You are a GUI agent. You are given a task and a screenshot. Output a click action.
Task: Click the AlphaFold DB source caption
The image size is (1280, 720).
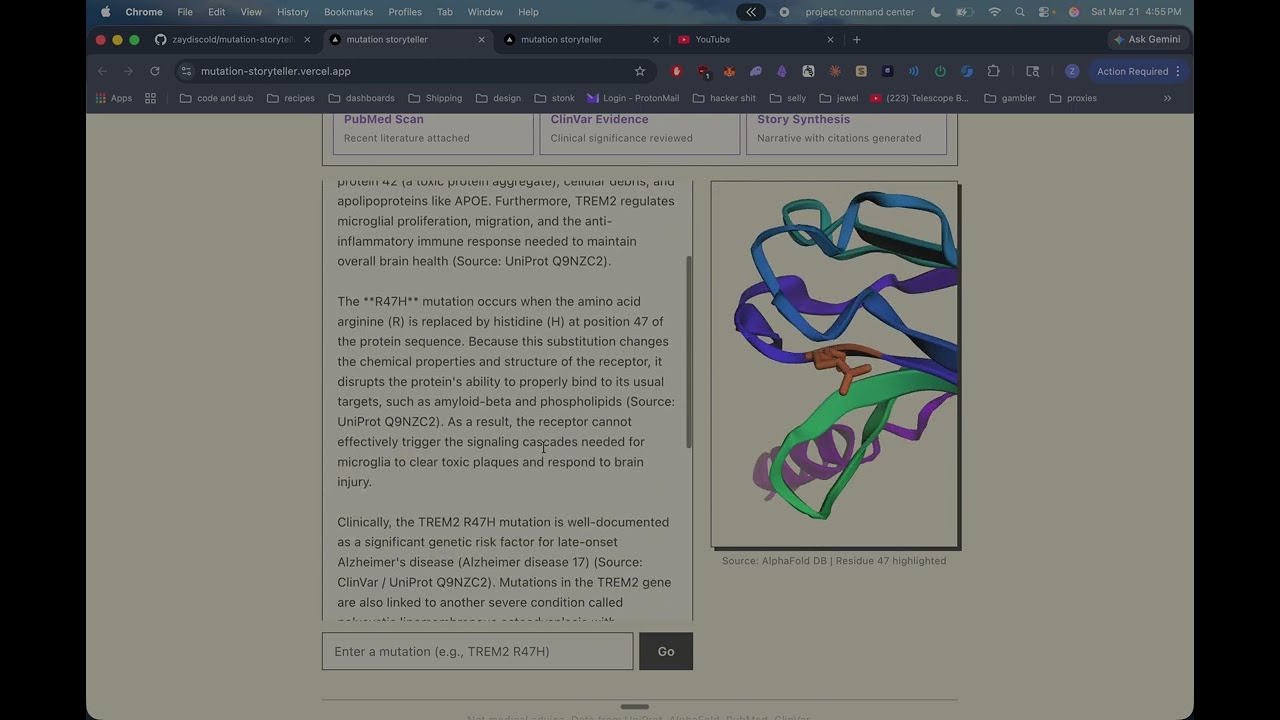pyautogui.click(x=834, y=561)
